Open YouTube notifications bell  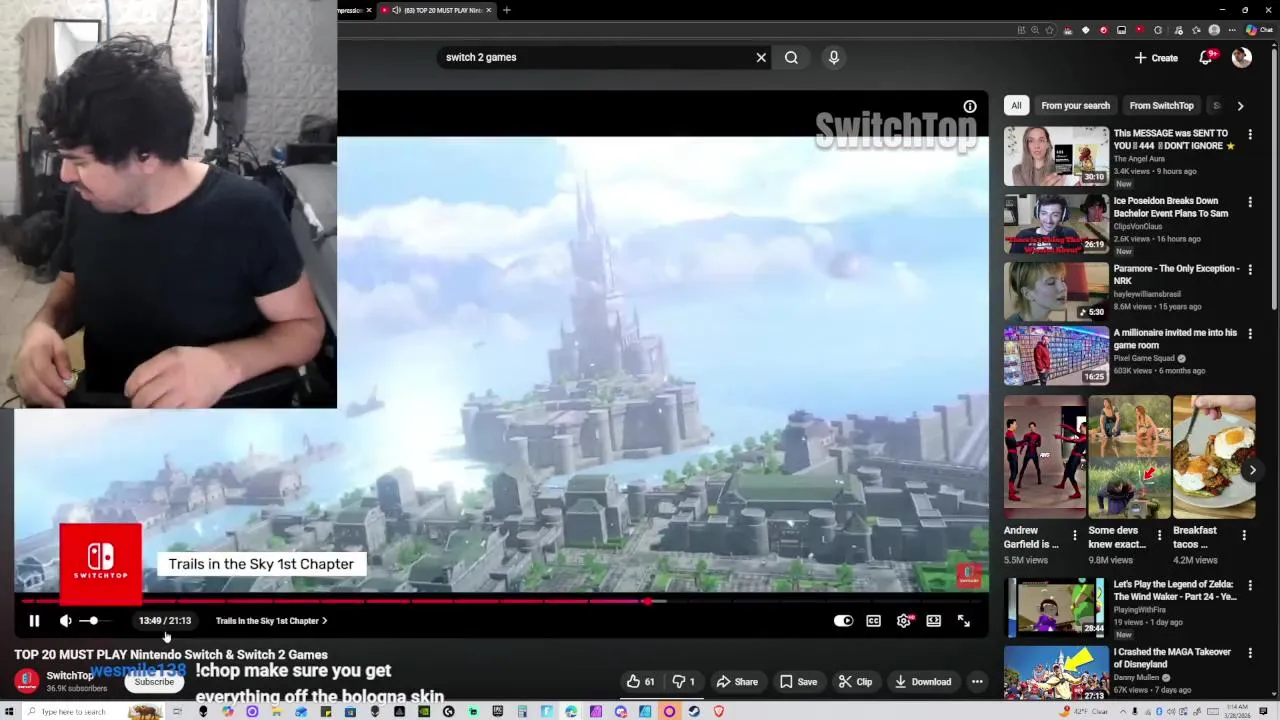[1206, 58]
